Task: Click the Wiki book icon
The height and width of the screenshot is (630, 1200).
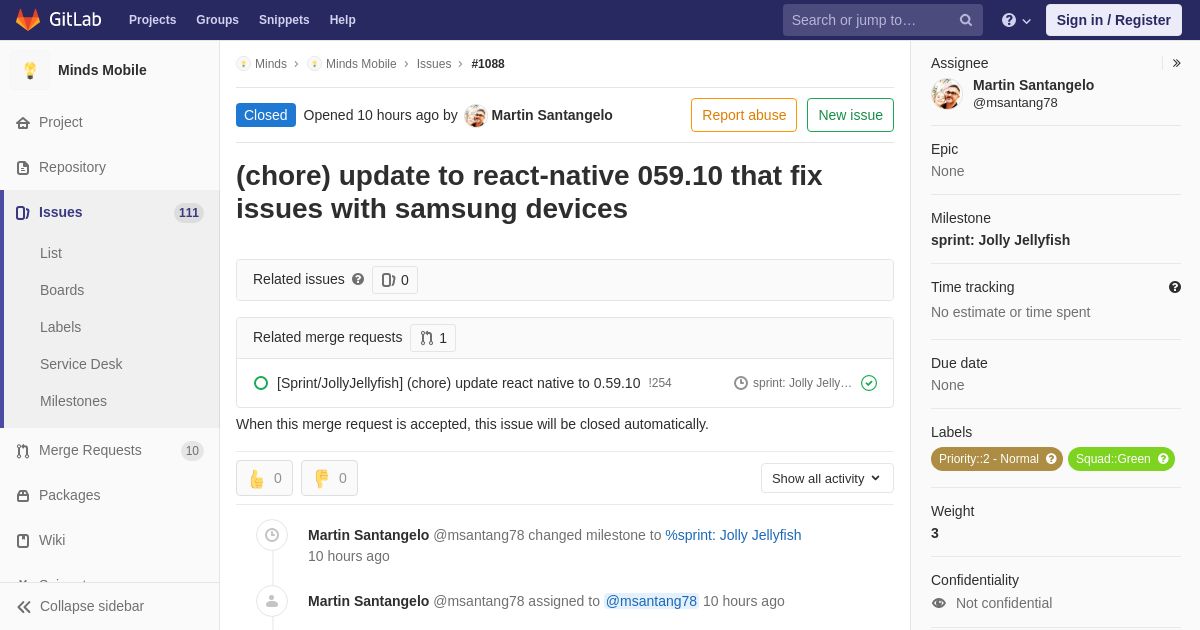Action: 23,541
